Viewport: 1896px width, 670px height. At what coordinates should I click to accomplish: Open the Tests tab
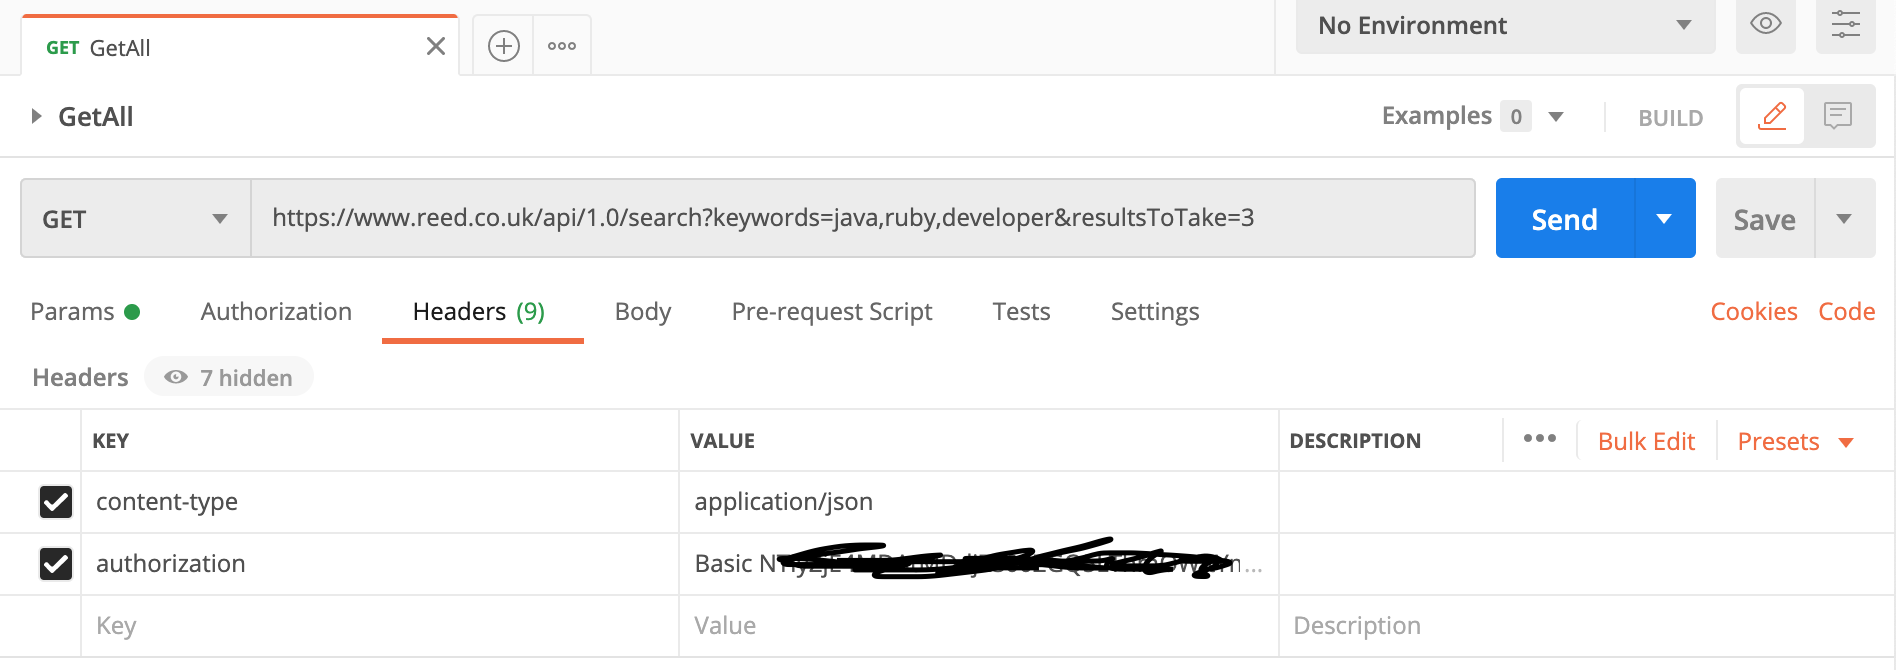point(1021,312)
